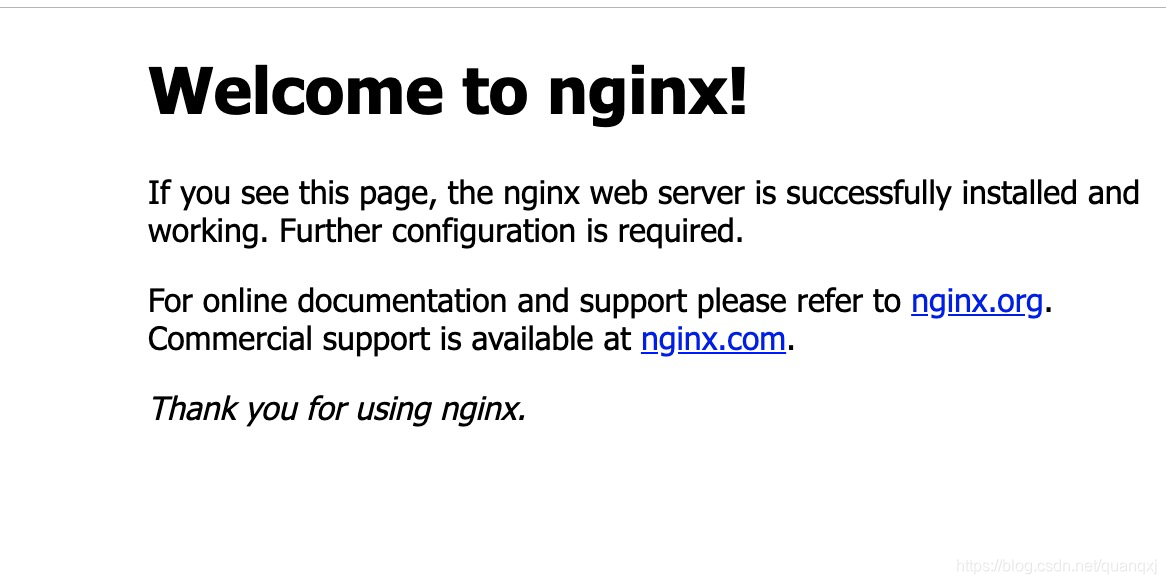The width and height of the screenshot is (1166, 584).
Task: Click the words "nginx web server" in the paragraph
Action: click(623, 194)
